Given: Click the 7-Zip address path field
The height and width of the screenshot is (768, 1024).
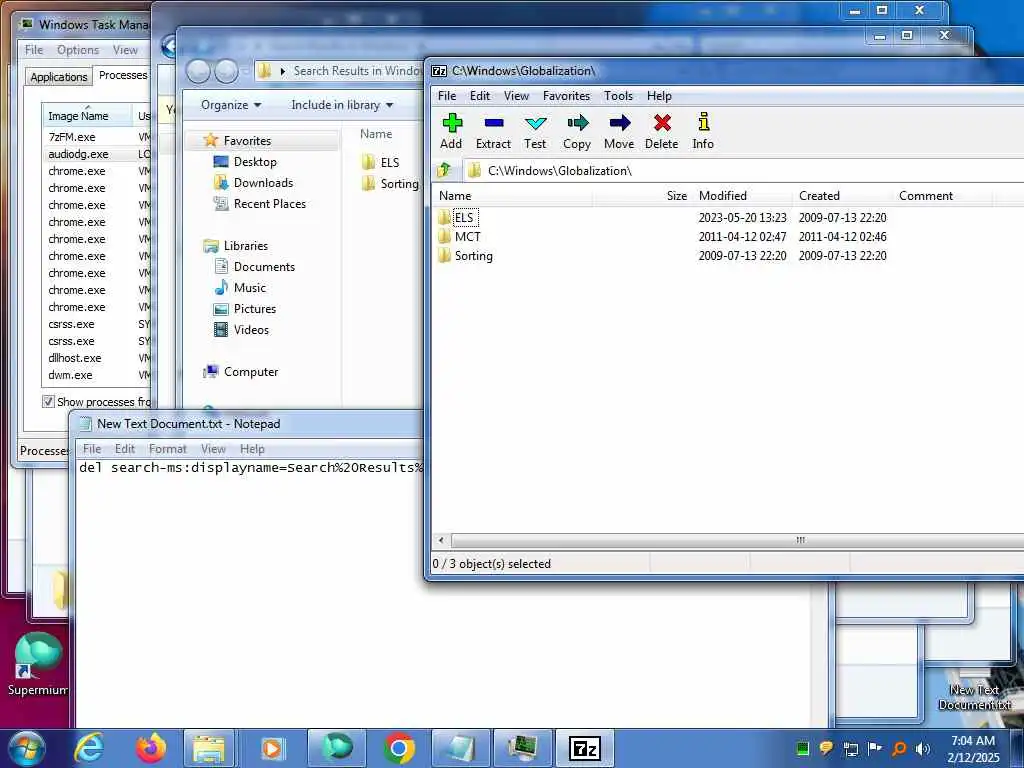Looking at the screenshot, I should [x=743, y=170].
